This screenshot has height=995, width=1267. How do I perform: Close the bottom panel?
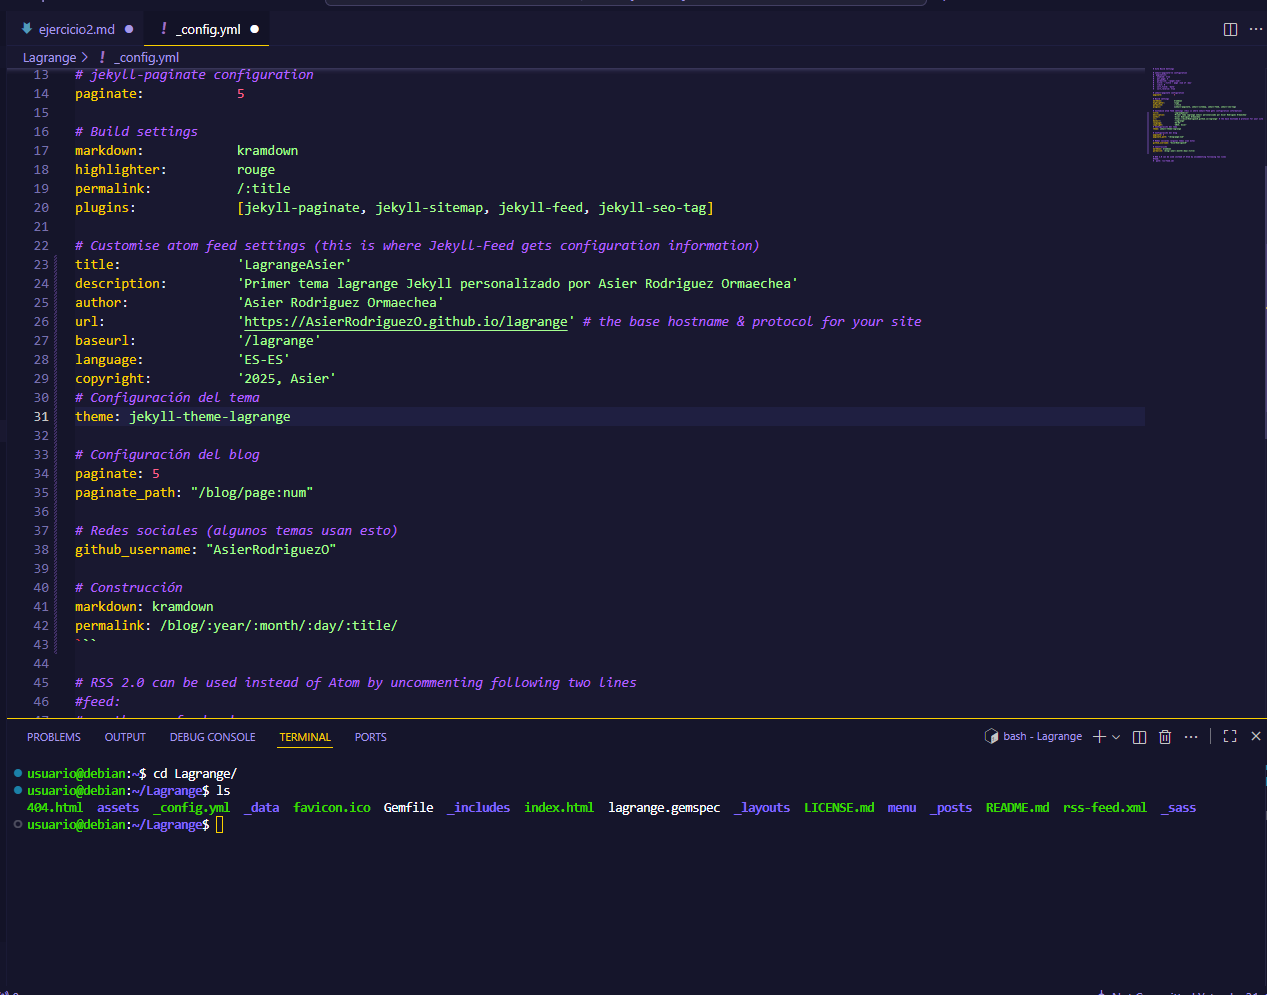1256,736
